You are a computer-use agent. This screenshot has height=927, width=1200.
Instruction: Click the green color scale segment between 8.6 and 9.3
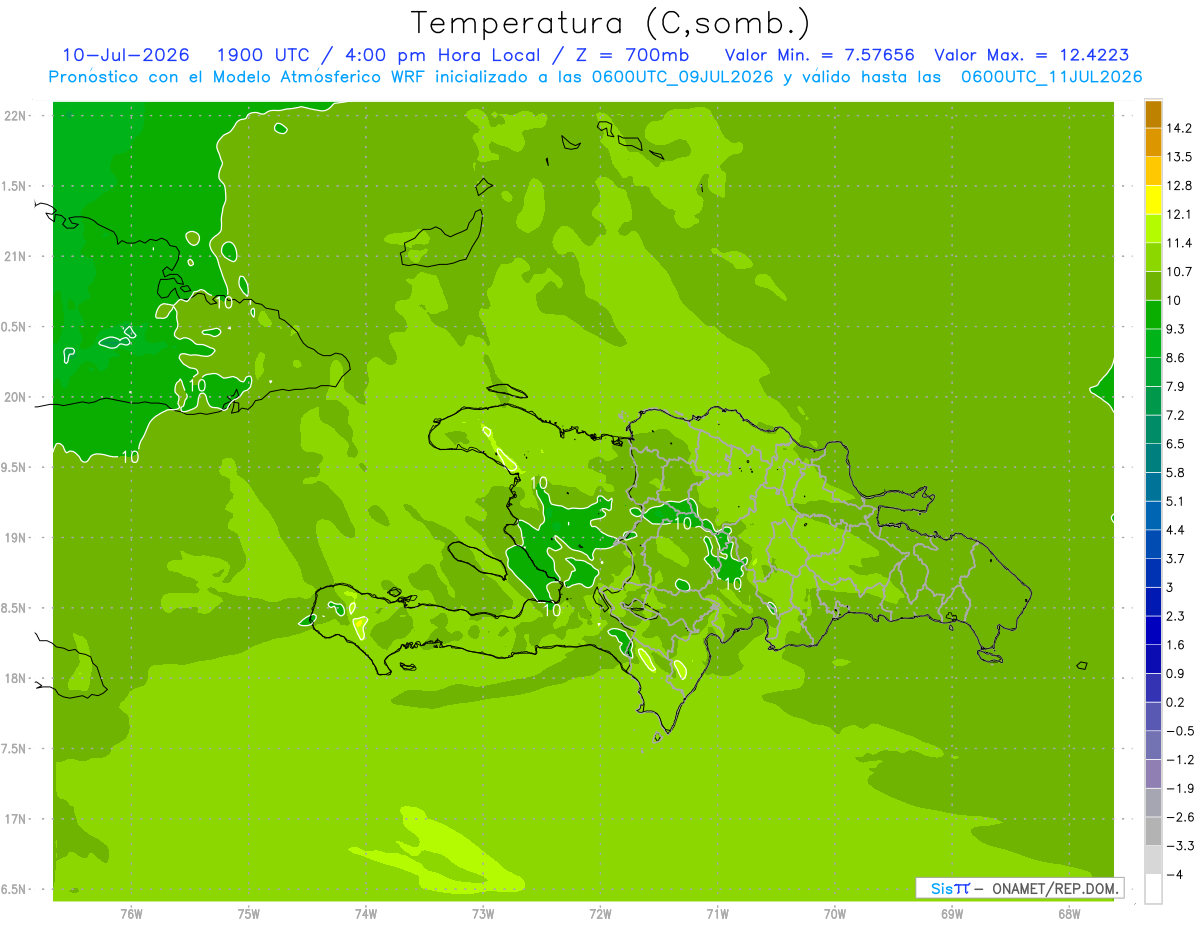tap(1153, 344)
